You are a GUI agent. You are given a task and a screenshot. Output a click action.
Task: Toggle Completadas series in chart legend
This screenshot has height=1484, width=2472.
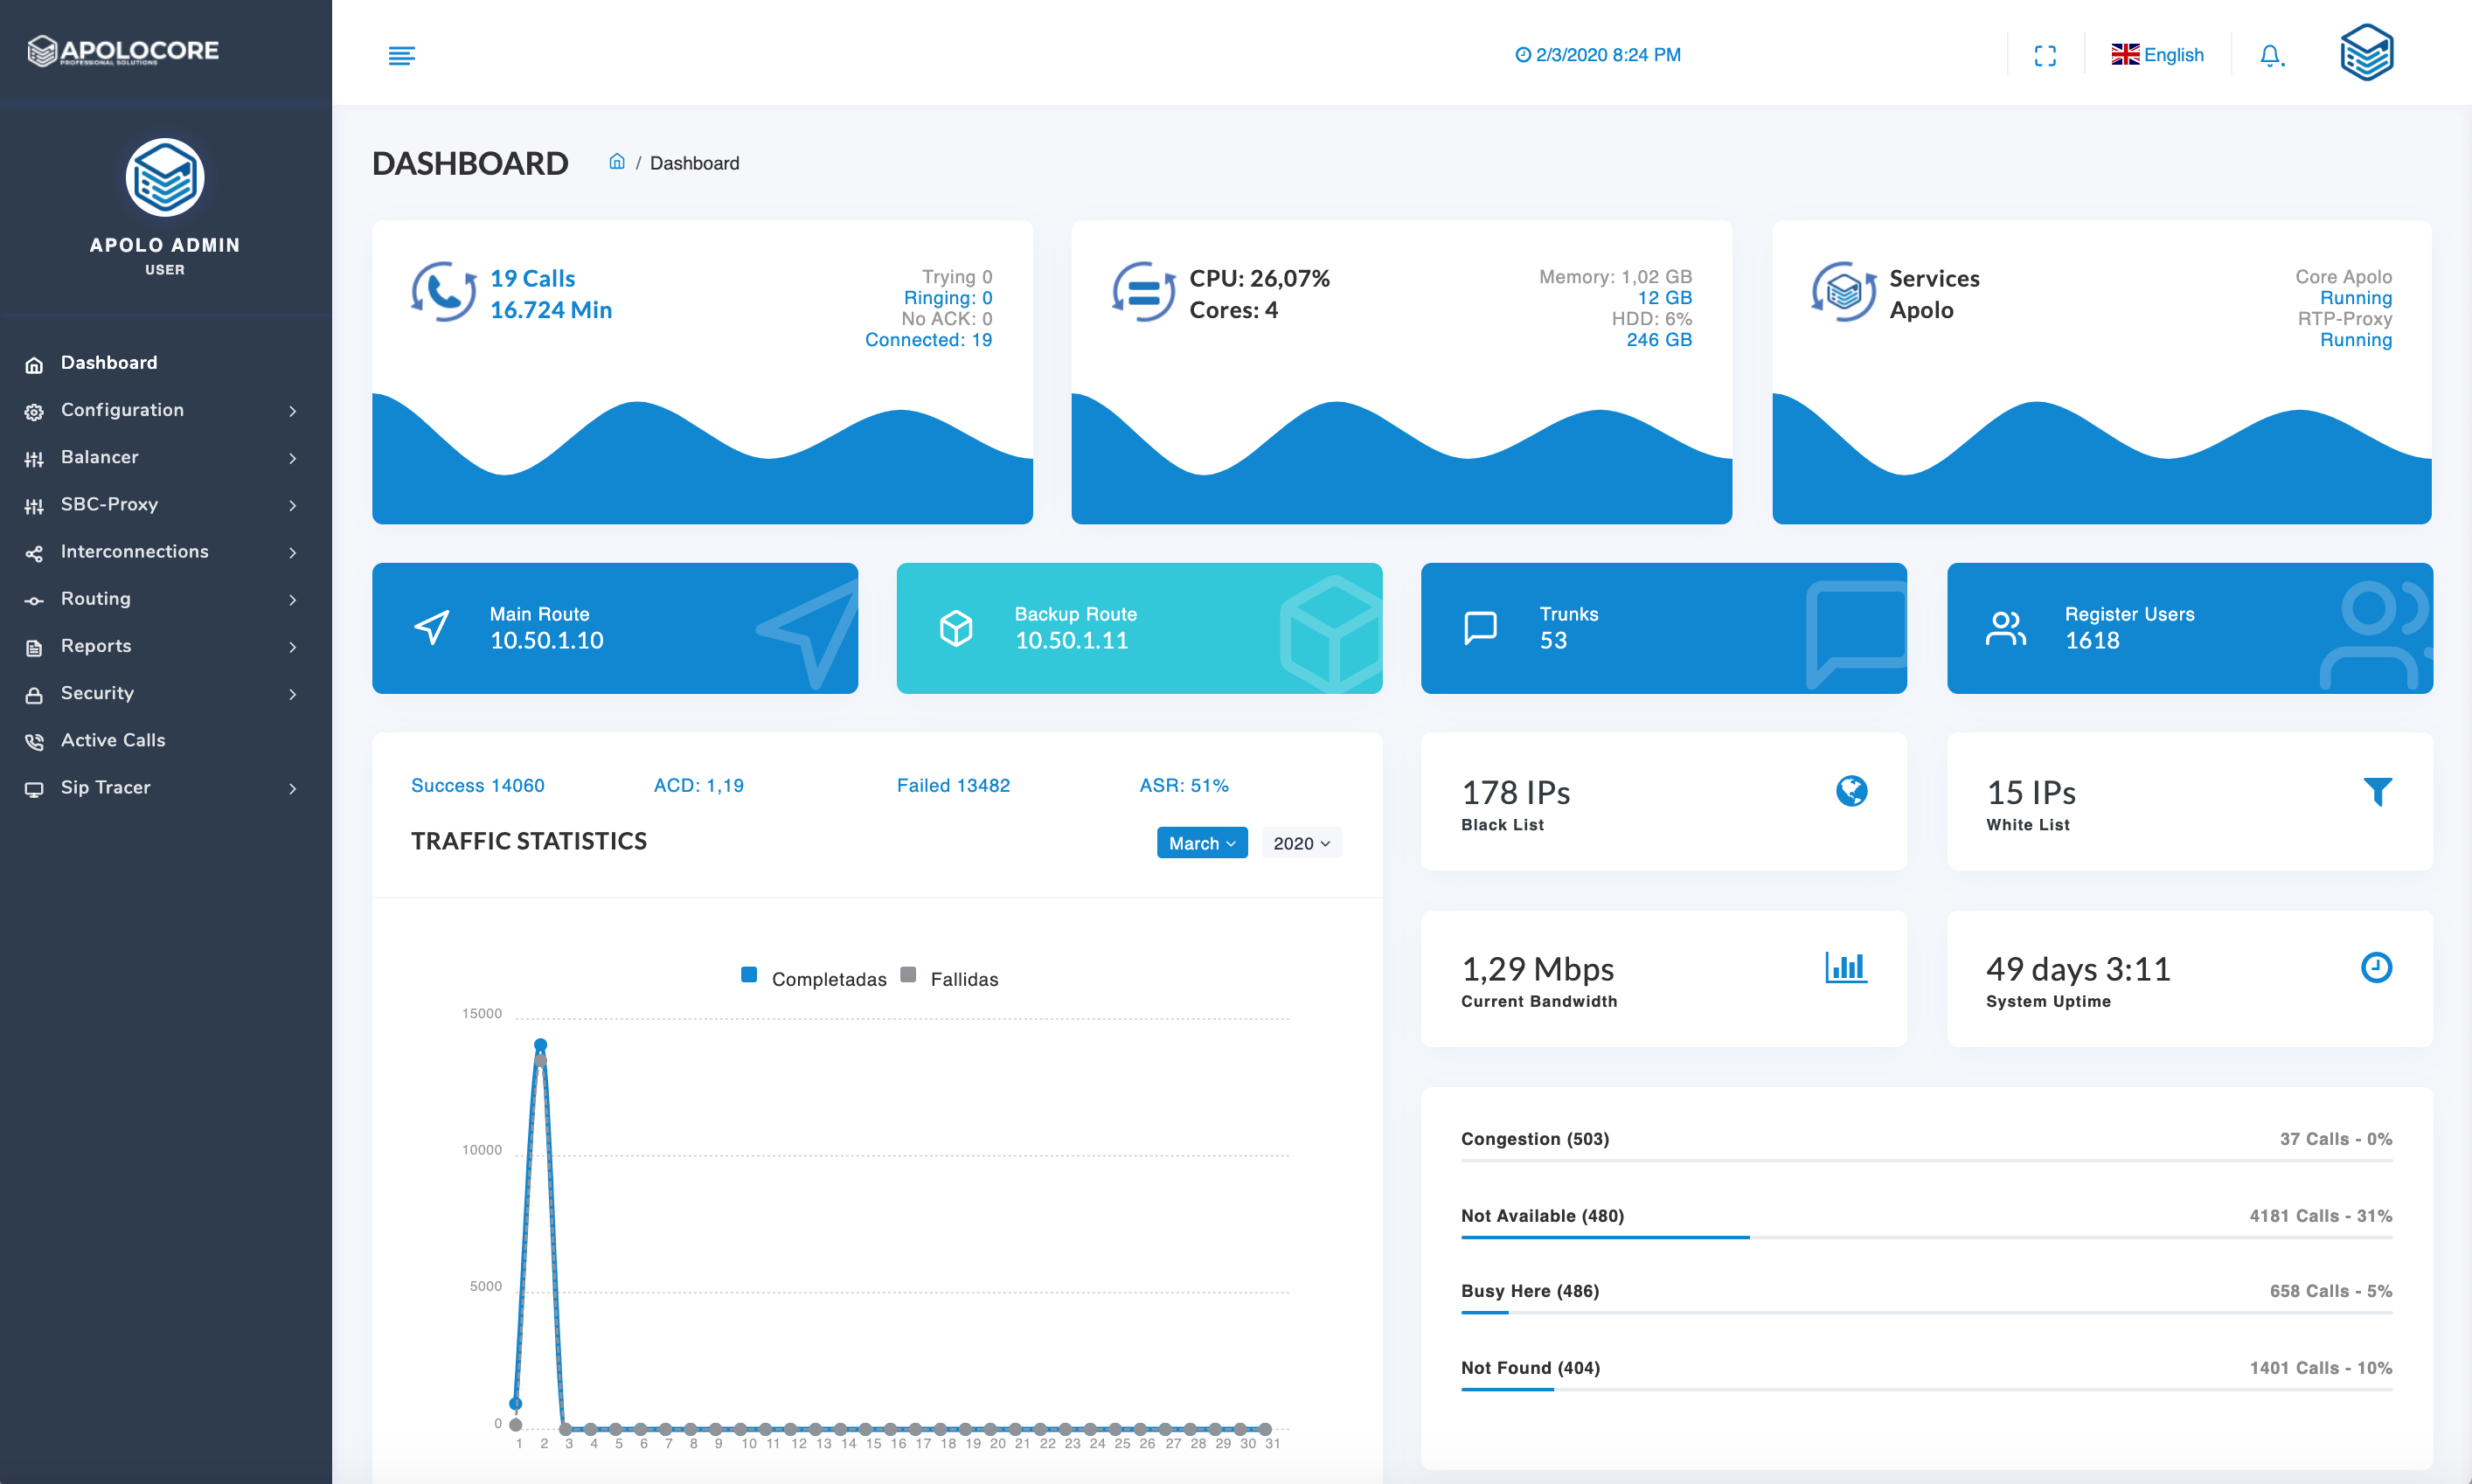814,978
